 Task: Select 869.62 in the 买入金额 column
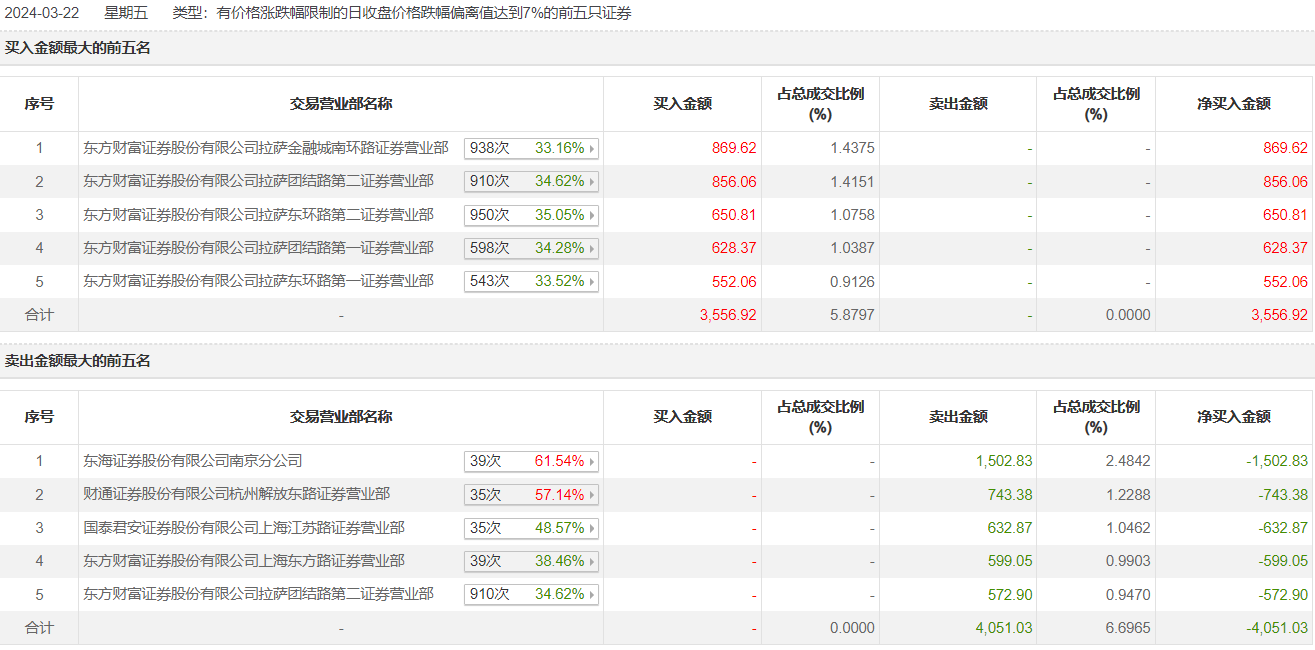coord(734,148)
